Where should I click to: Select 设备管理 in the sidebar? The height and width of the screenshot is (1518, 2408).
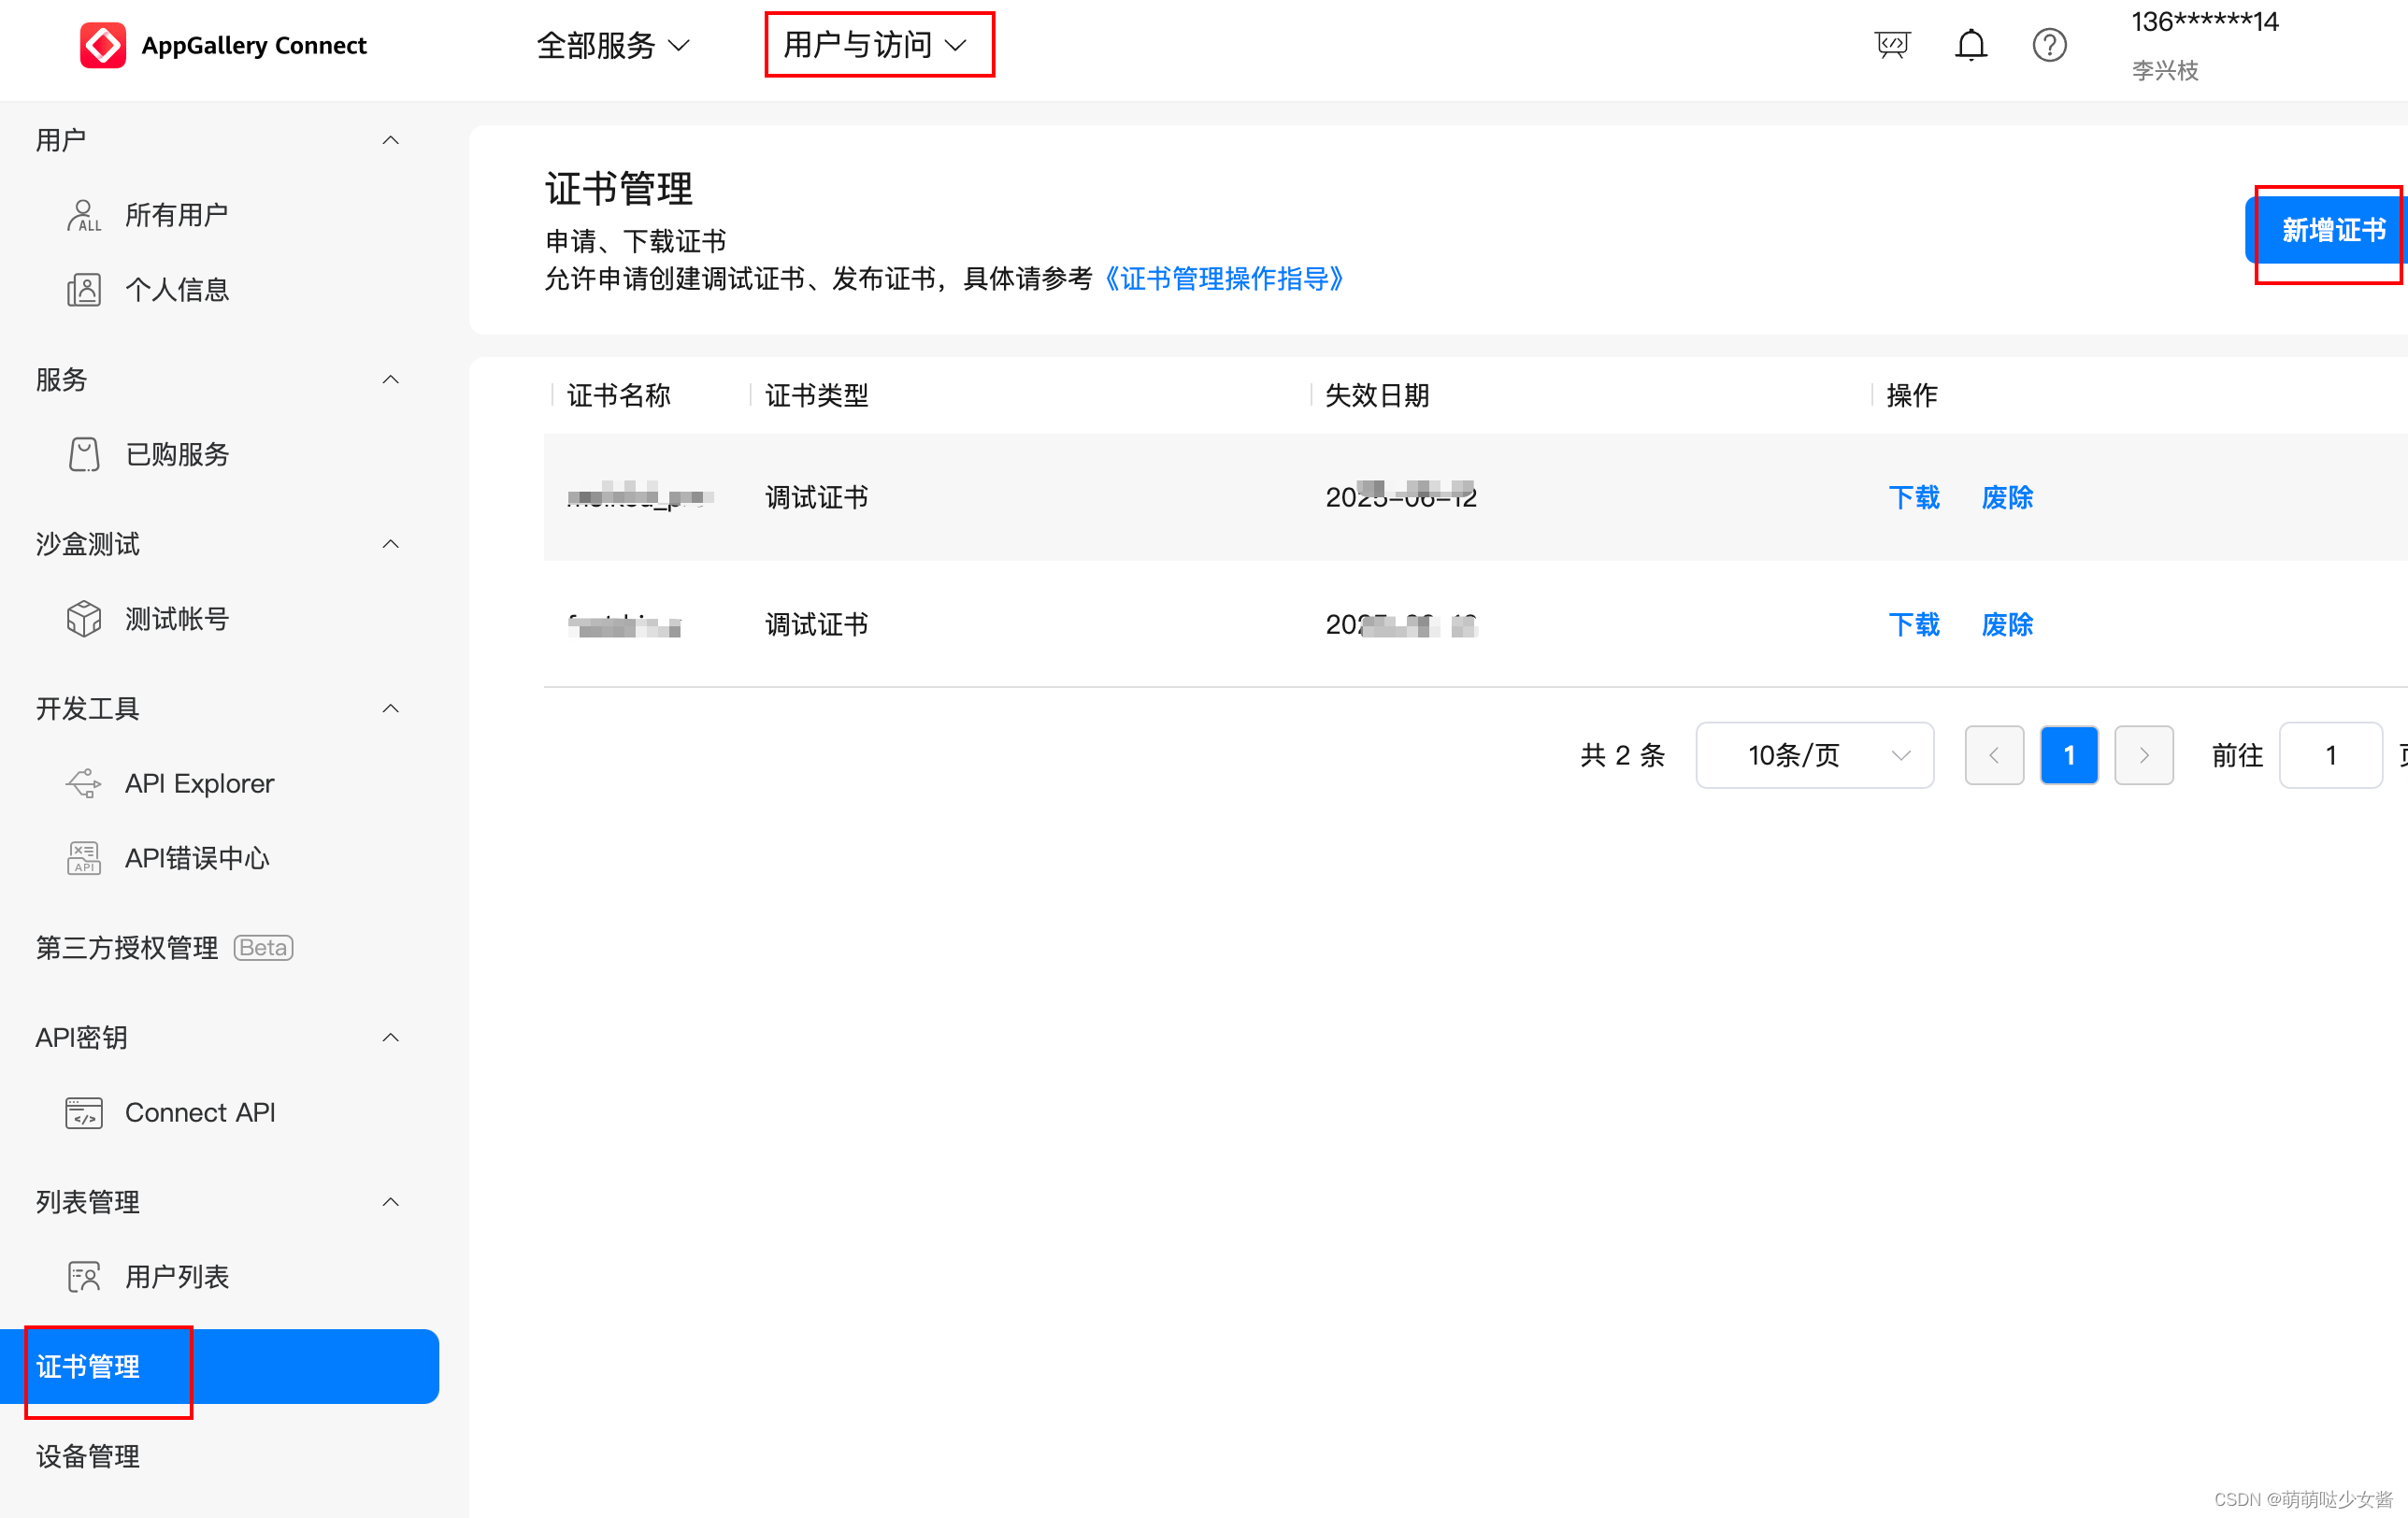tap(88, 1456)
